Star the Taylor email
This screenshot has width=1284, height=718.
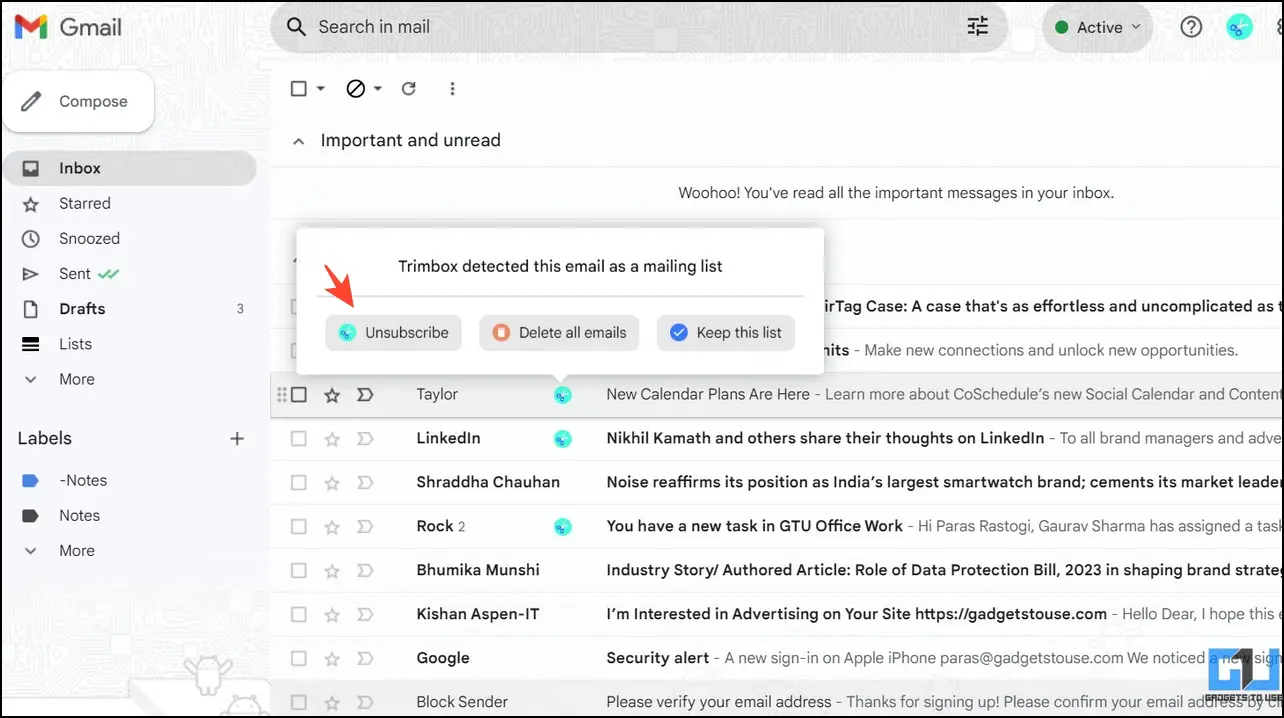coord(332,395)
